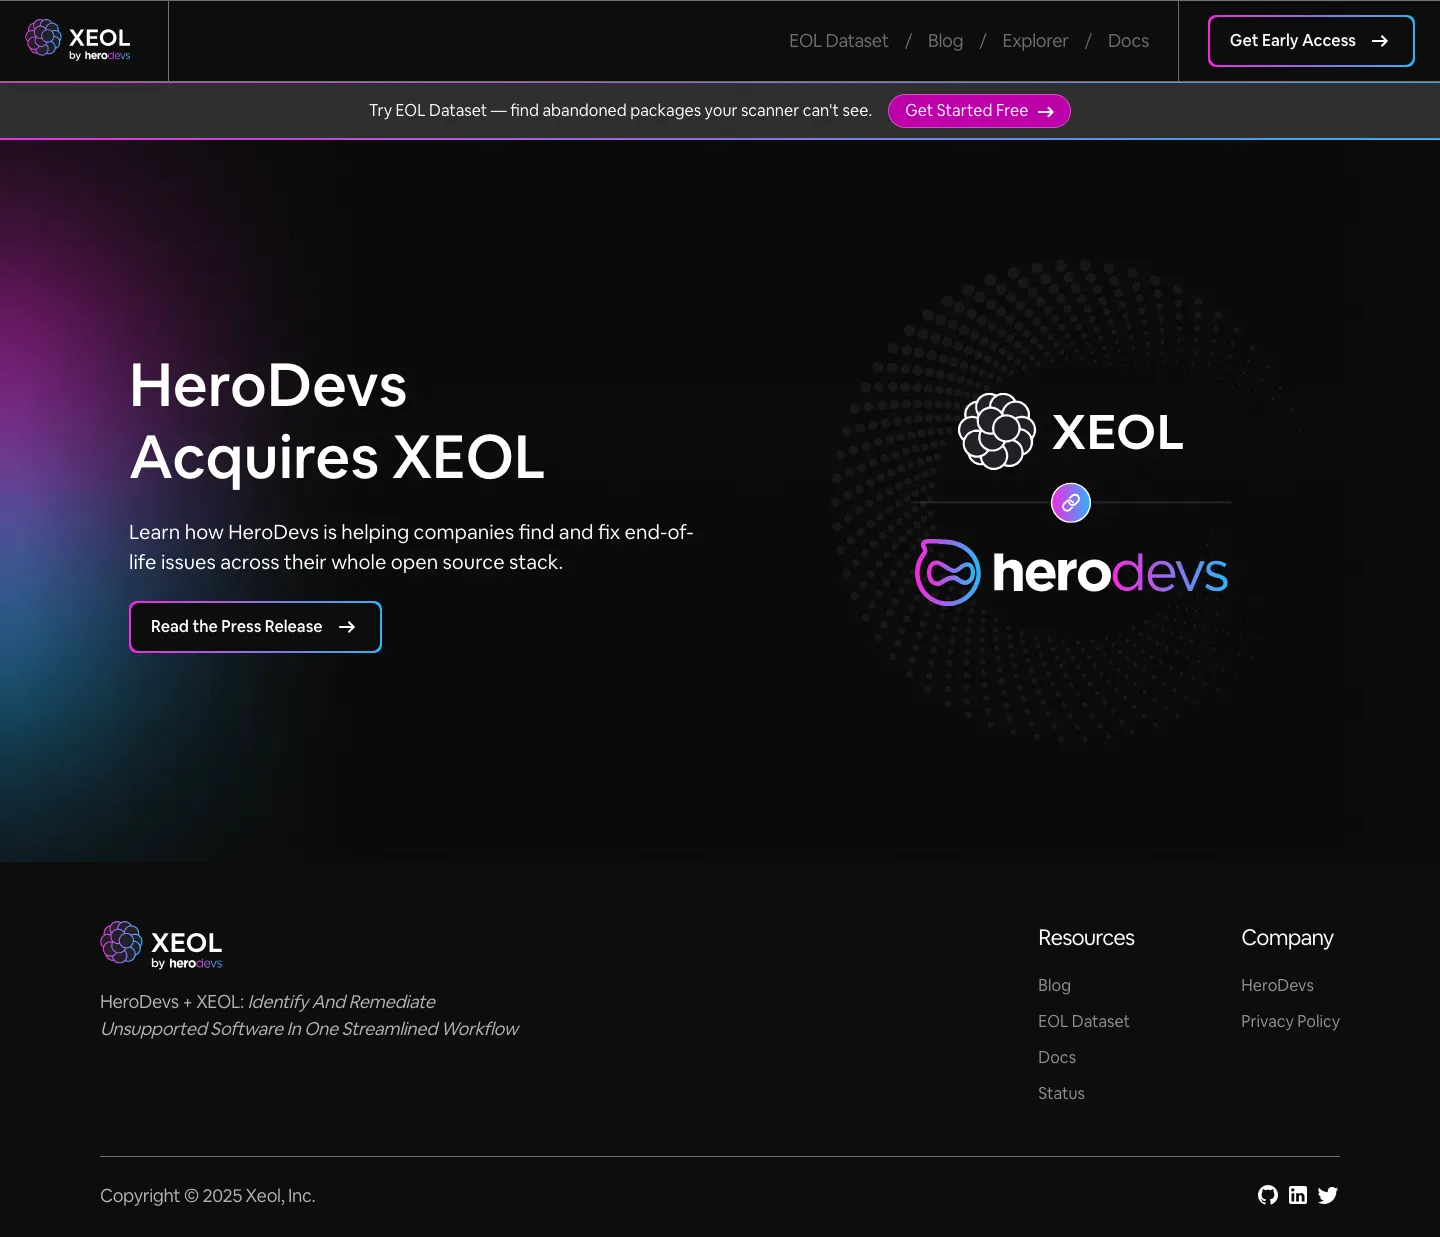Open Docs in the top navigation

point(1128,41)
